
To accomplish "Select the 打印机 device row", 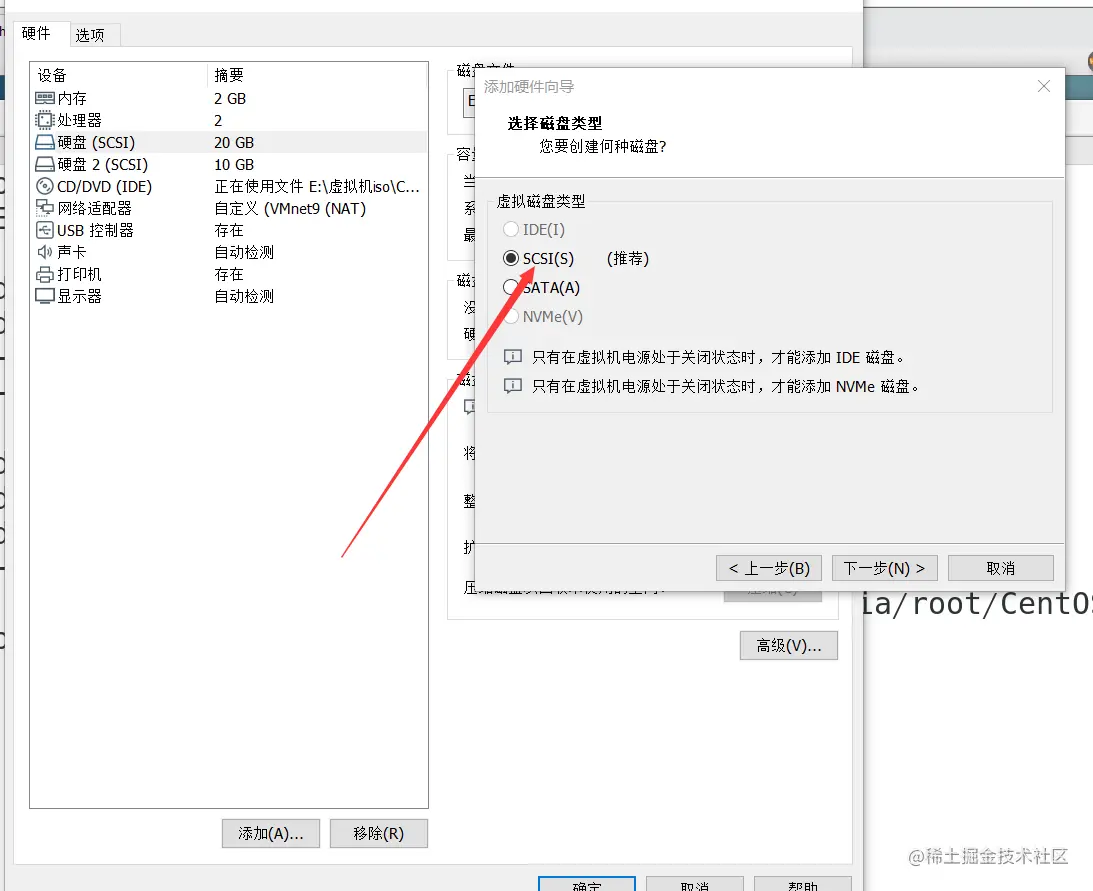I will 229,274.
